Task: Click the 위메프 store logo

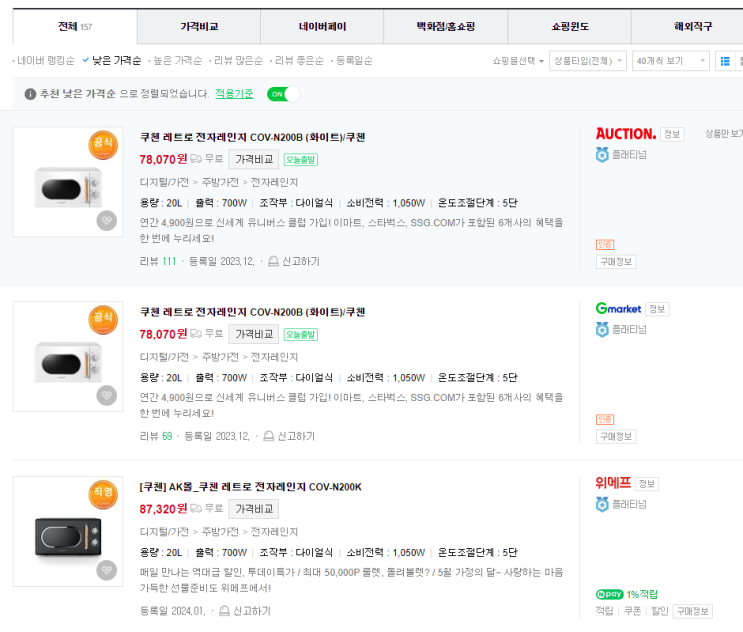Action: pyautogui.click(x=613, y=483)
